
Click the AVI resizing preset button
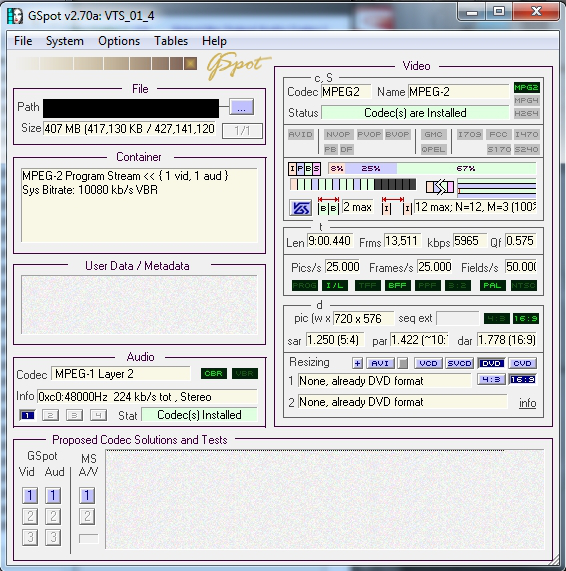click(380, 363)
